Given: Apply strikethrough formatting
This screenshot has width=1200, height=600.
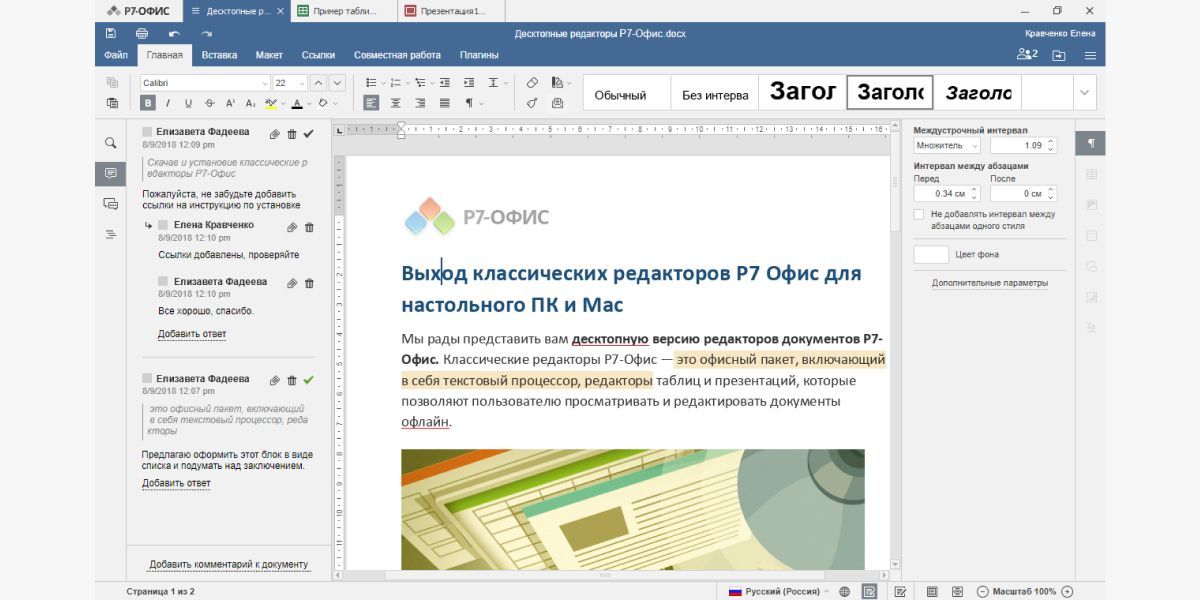Looking at the screenshot, I should (x=209, y=102).
